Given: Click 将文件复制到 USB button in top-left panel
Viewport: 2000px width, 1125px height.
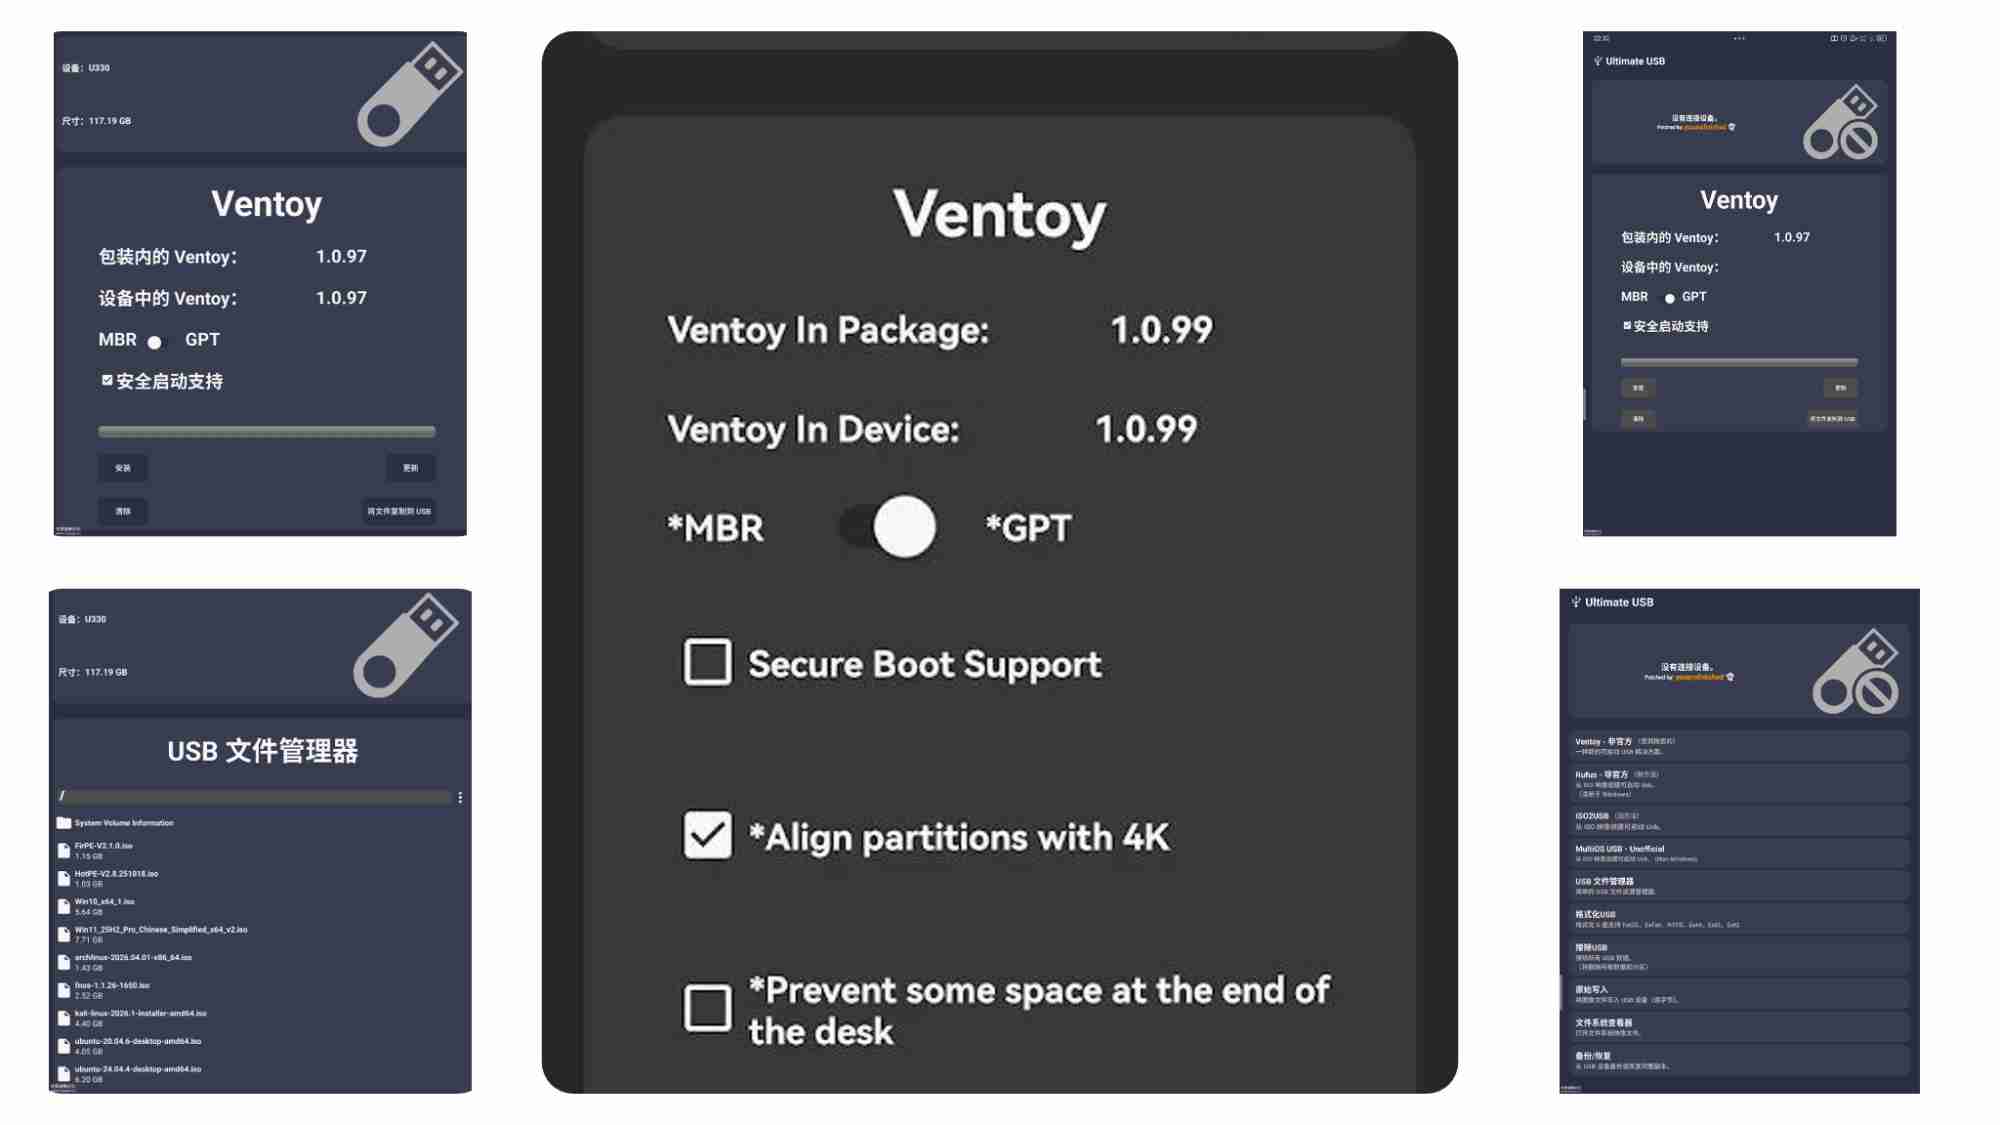Looking at the screenshot, I should 399,511.
